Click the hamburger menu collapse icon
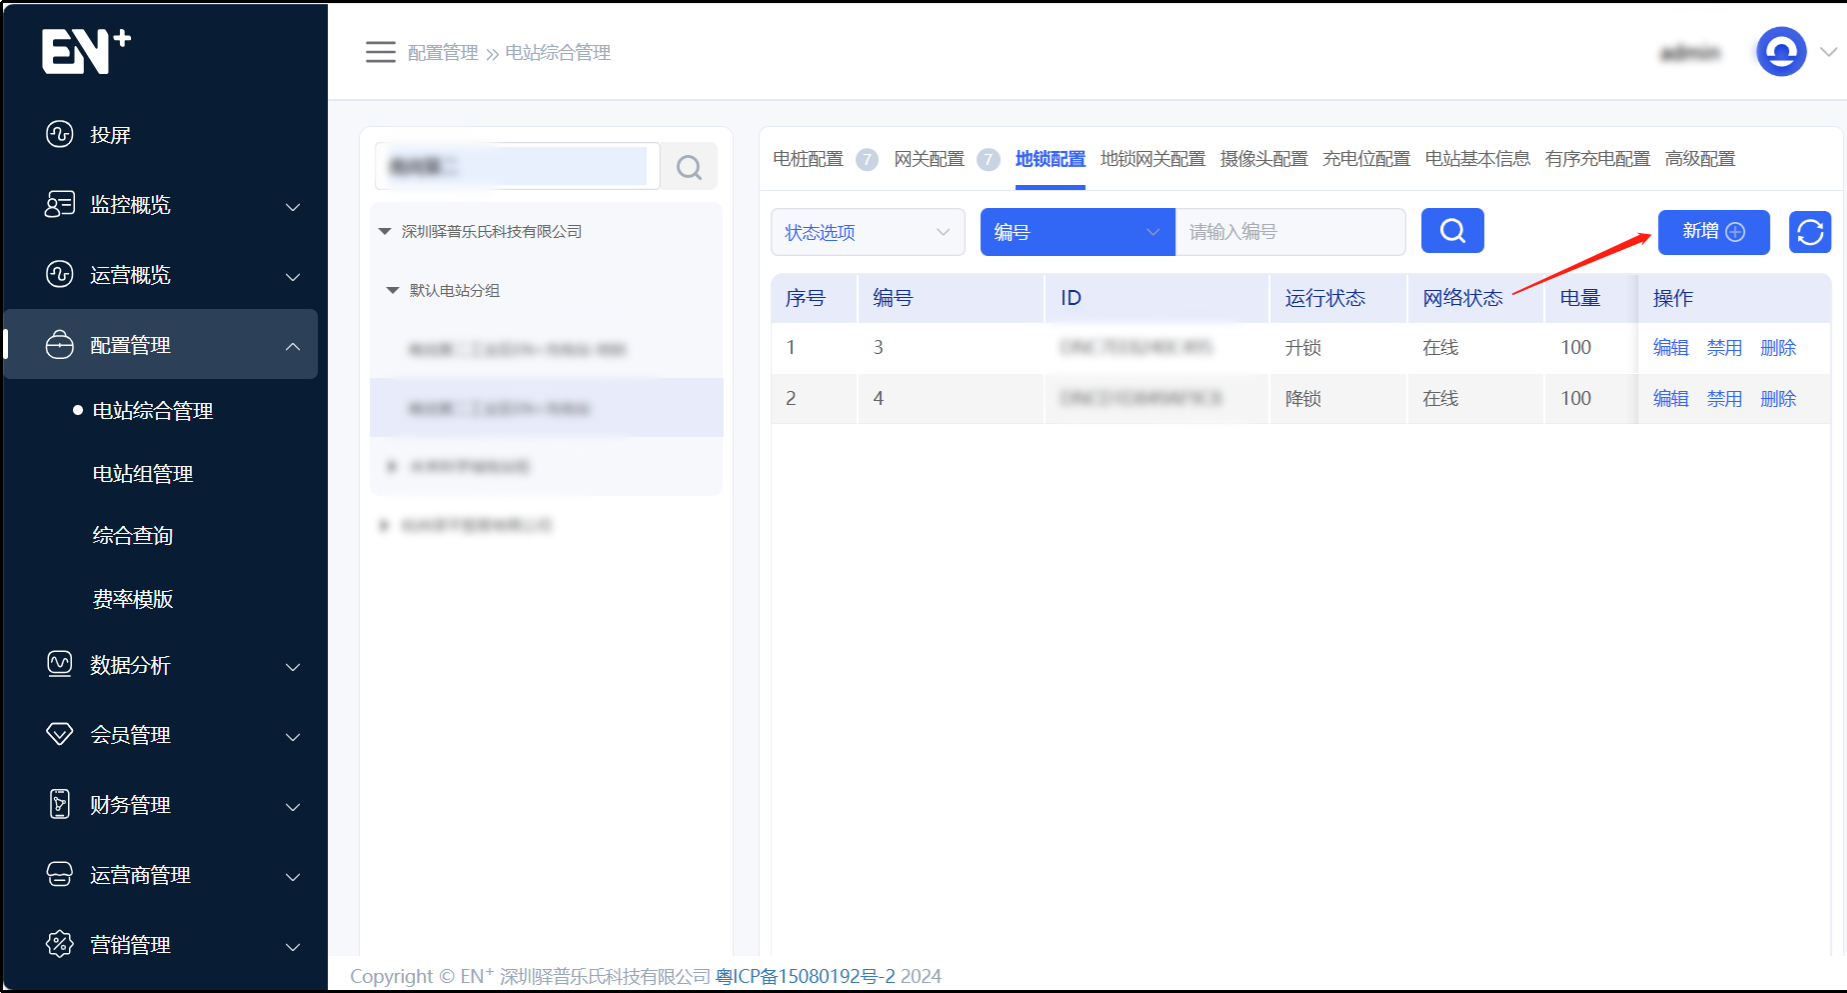Image resolution: width=1847 pixels, height=993 pixels. coord(380,52)
